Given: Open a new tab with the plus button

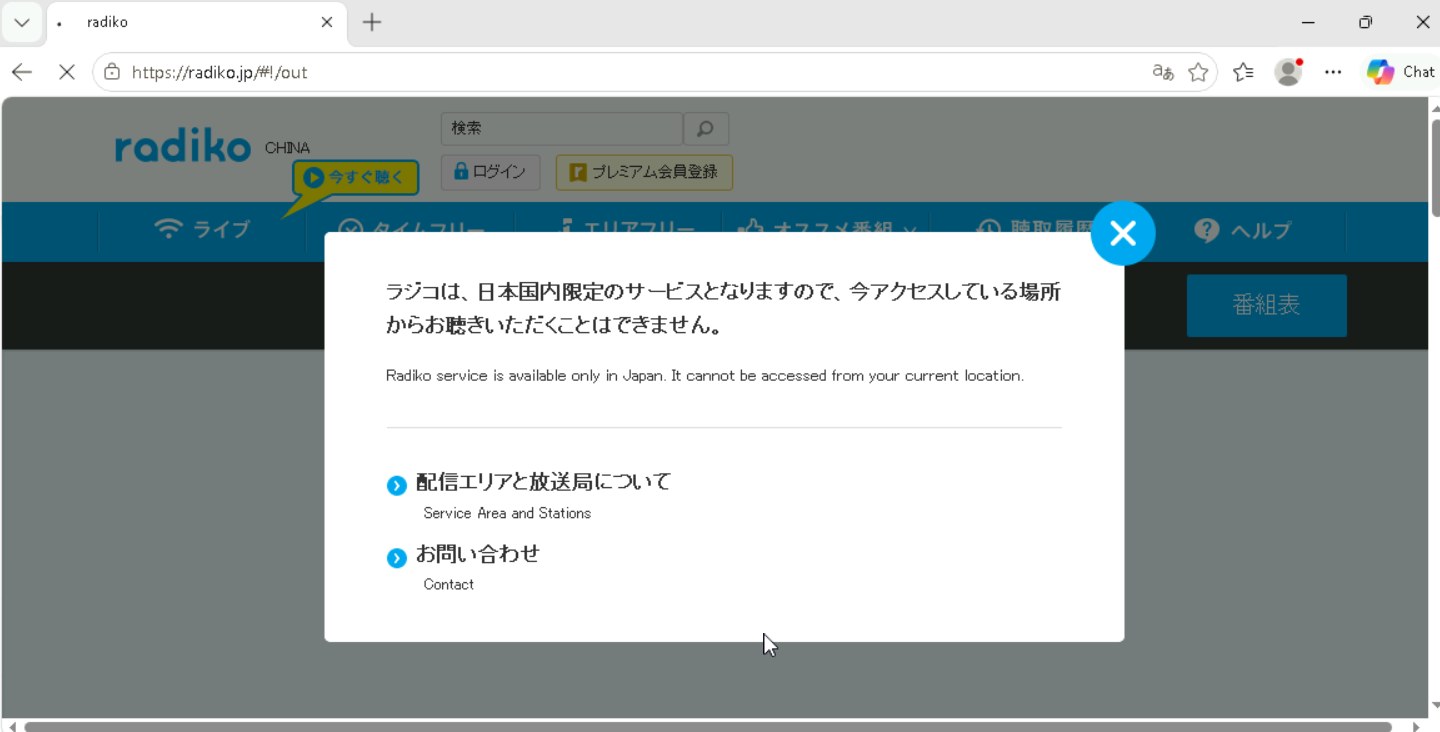Looking at the screenshot, I should pos(372,22).
